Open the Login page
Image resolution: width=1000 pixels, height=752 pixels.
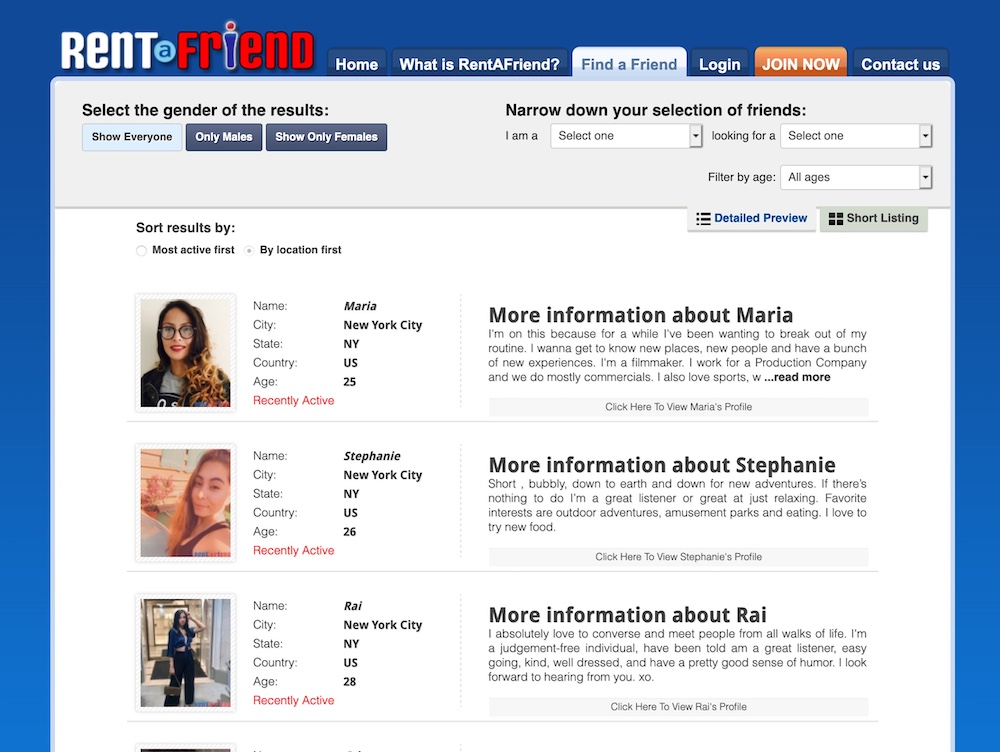(x=718, y=63)
